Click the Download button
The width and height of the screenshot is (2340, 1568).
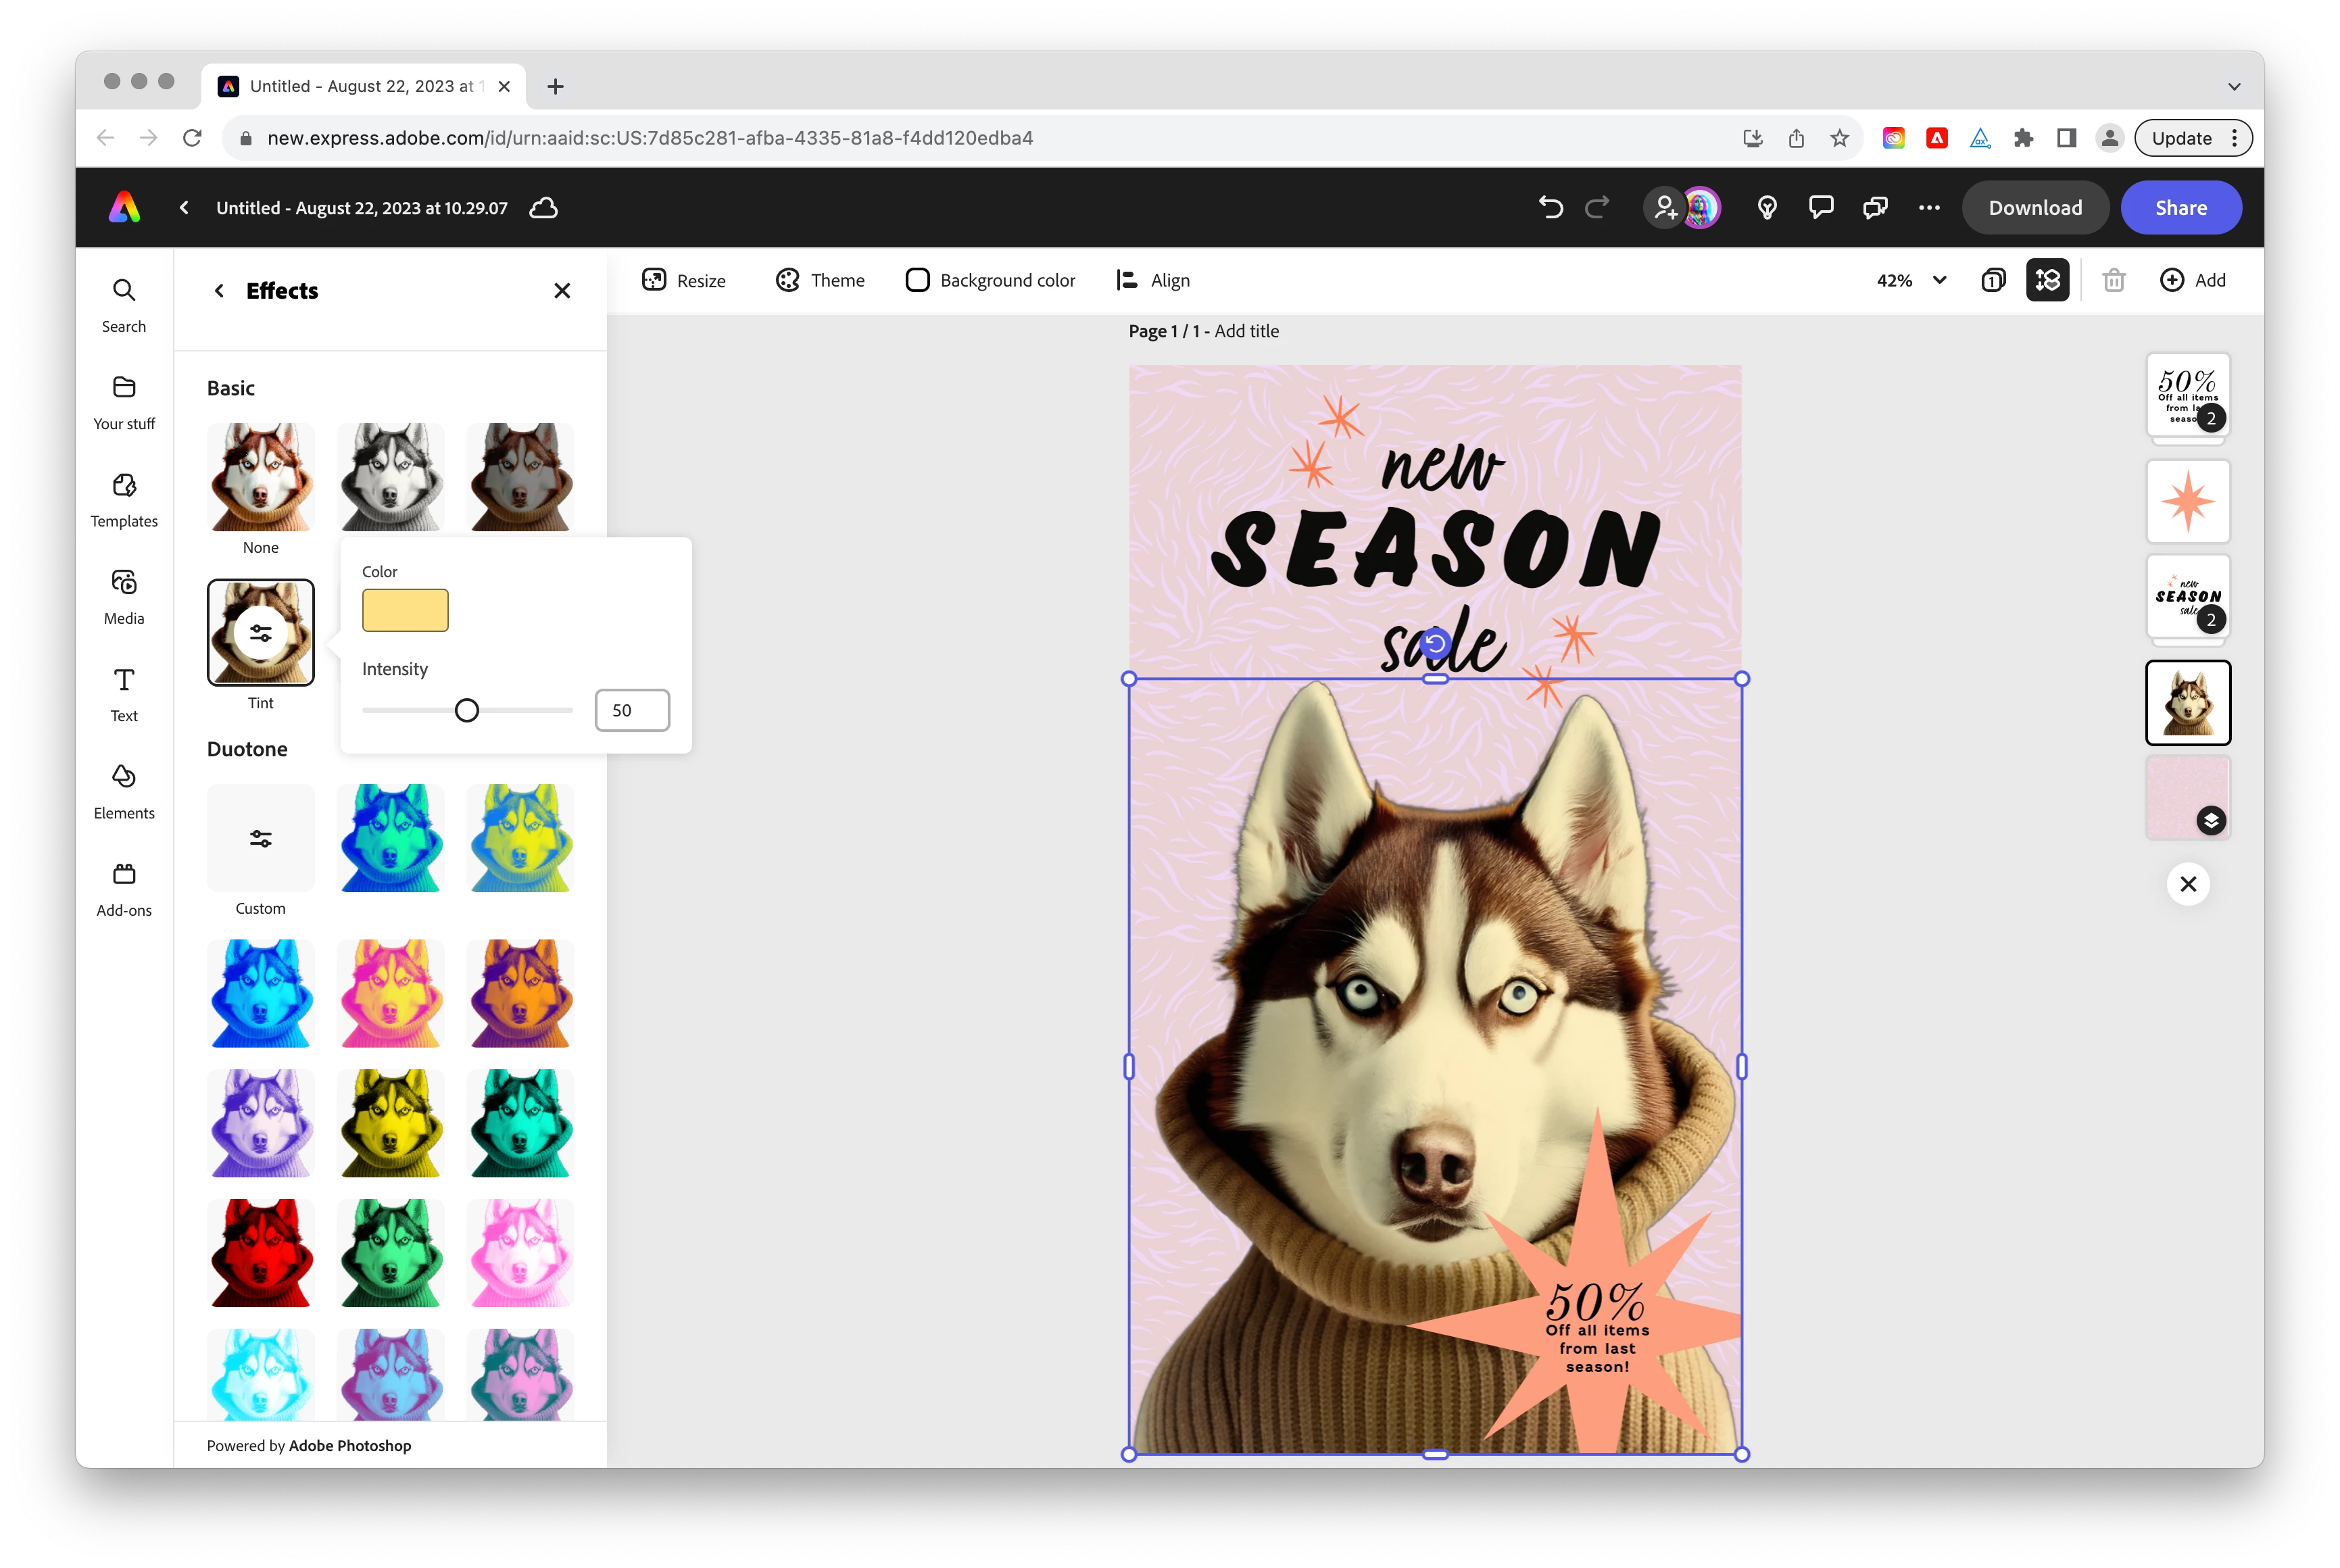tap(2034, 208)
